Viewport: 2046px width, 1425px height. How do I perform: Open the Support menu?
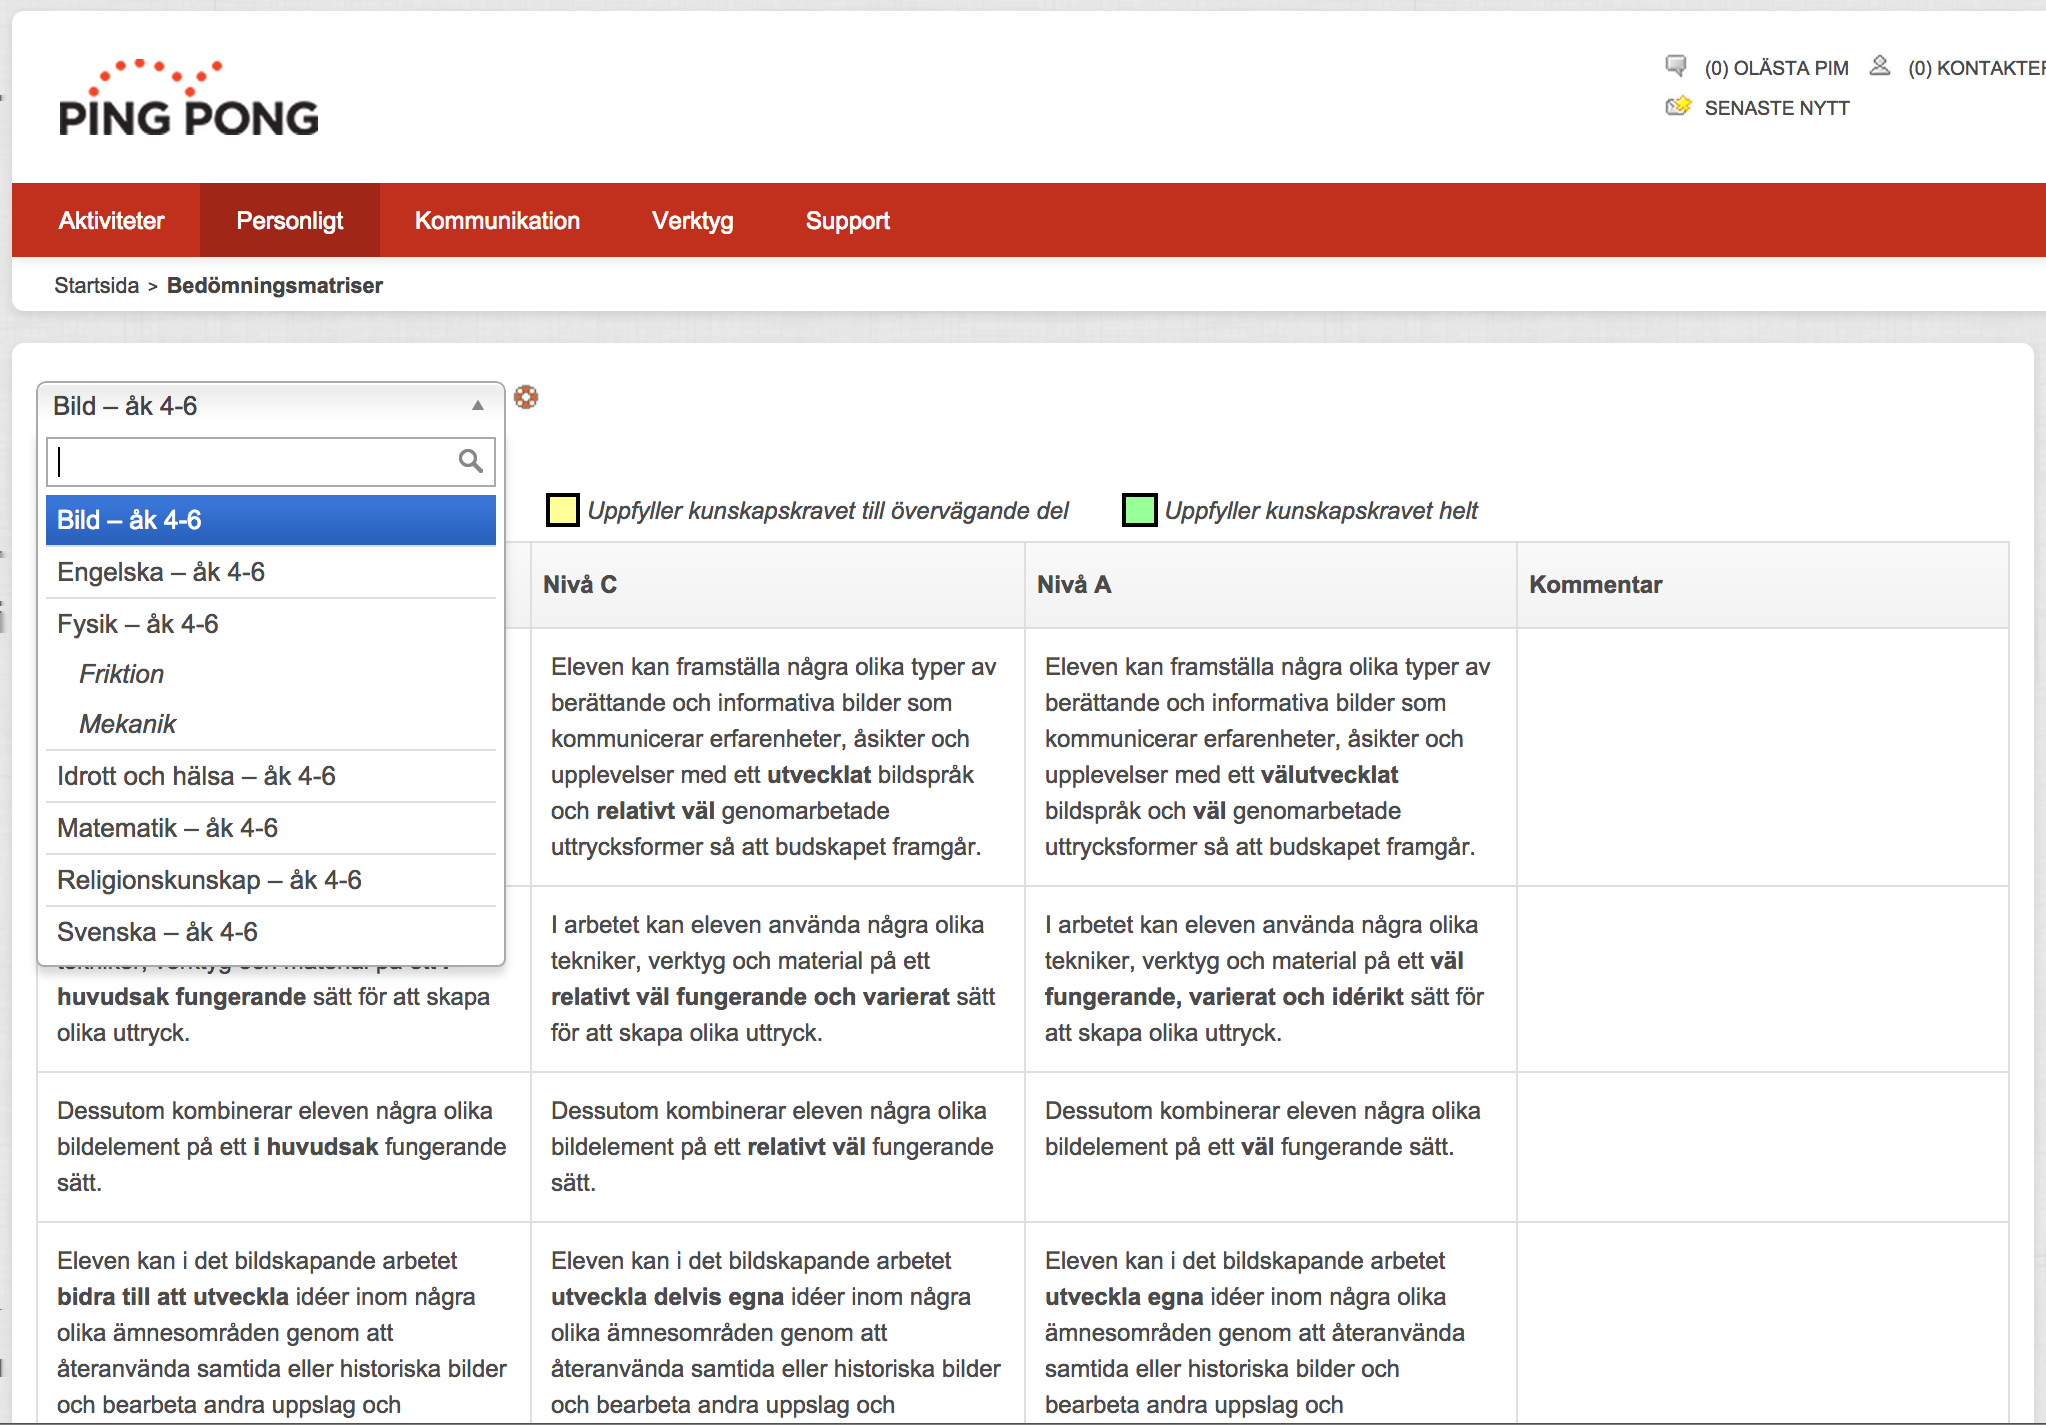tap(848, 220)
